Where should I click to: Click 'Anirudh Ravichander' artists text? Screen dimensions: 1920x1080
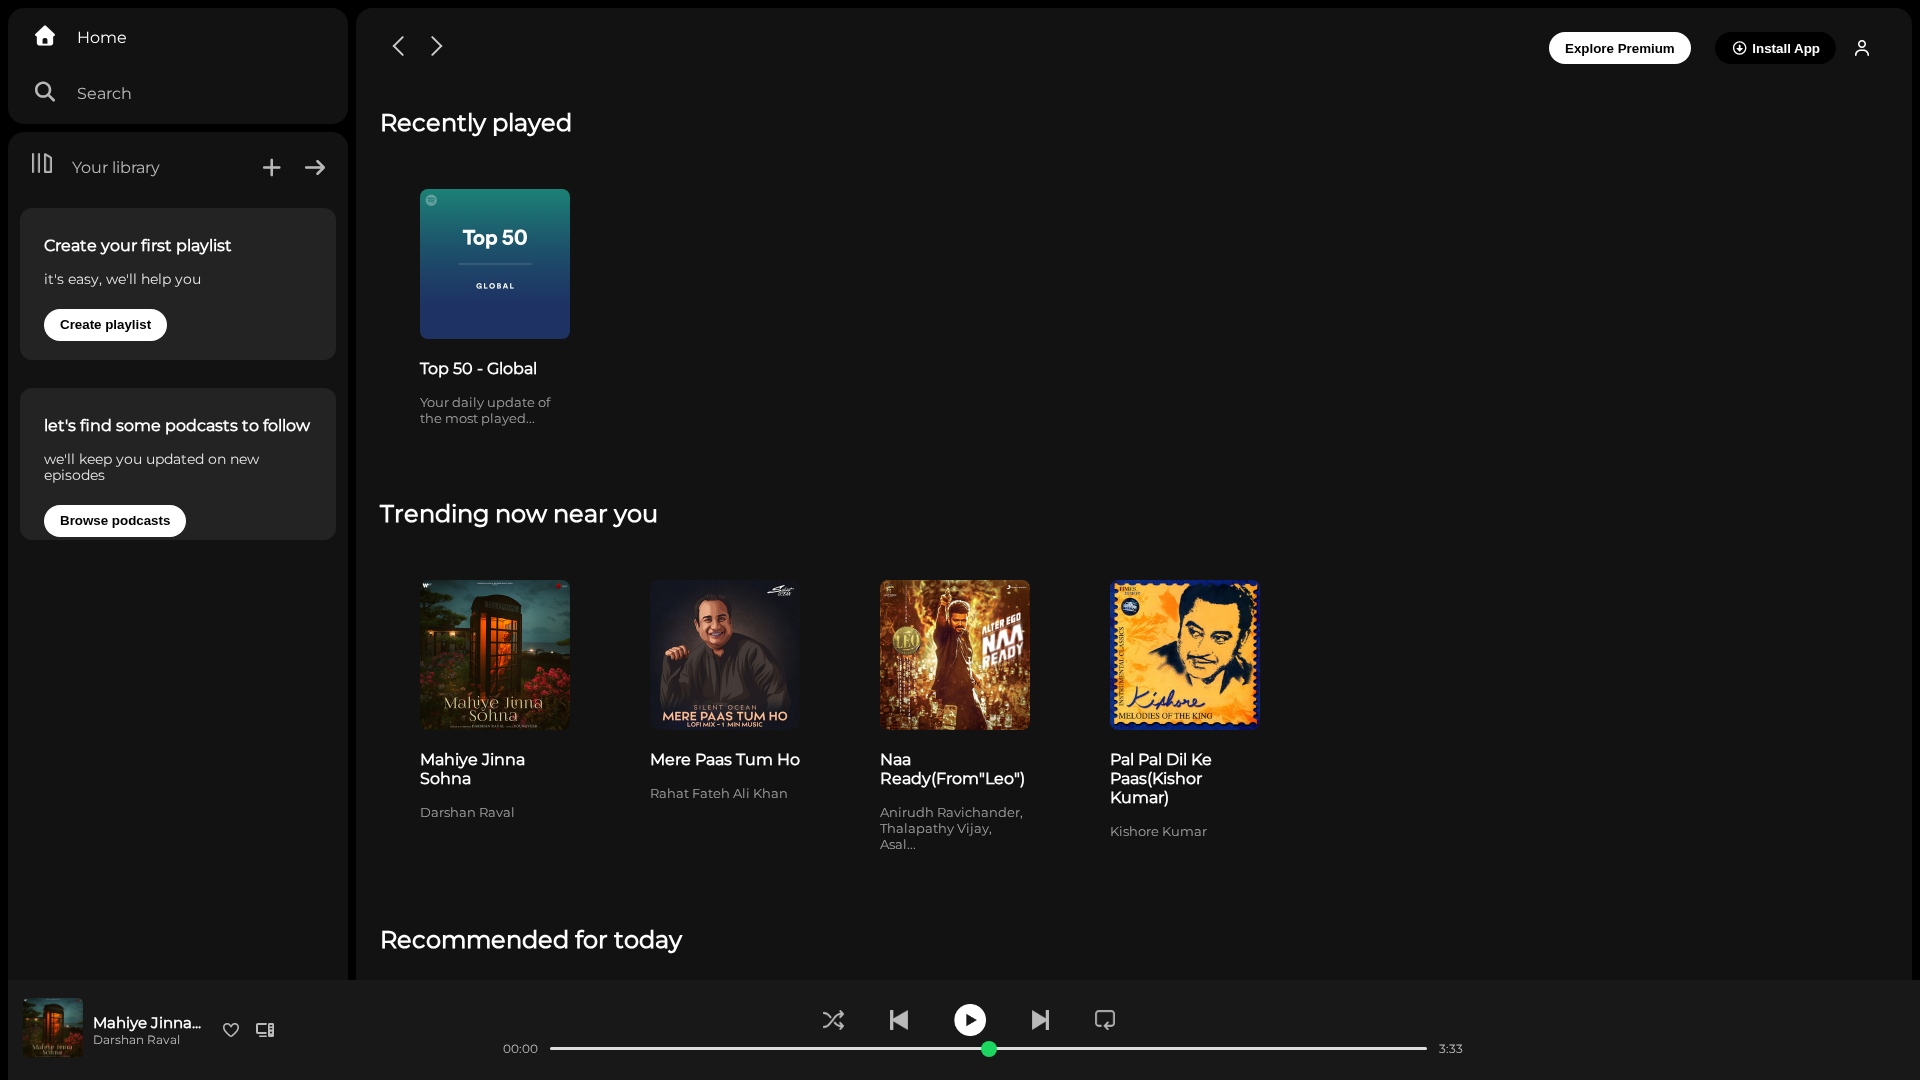951,828
